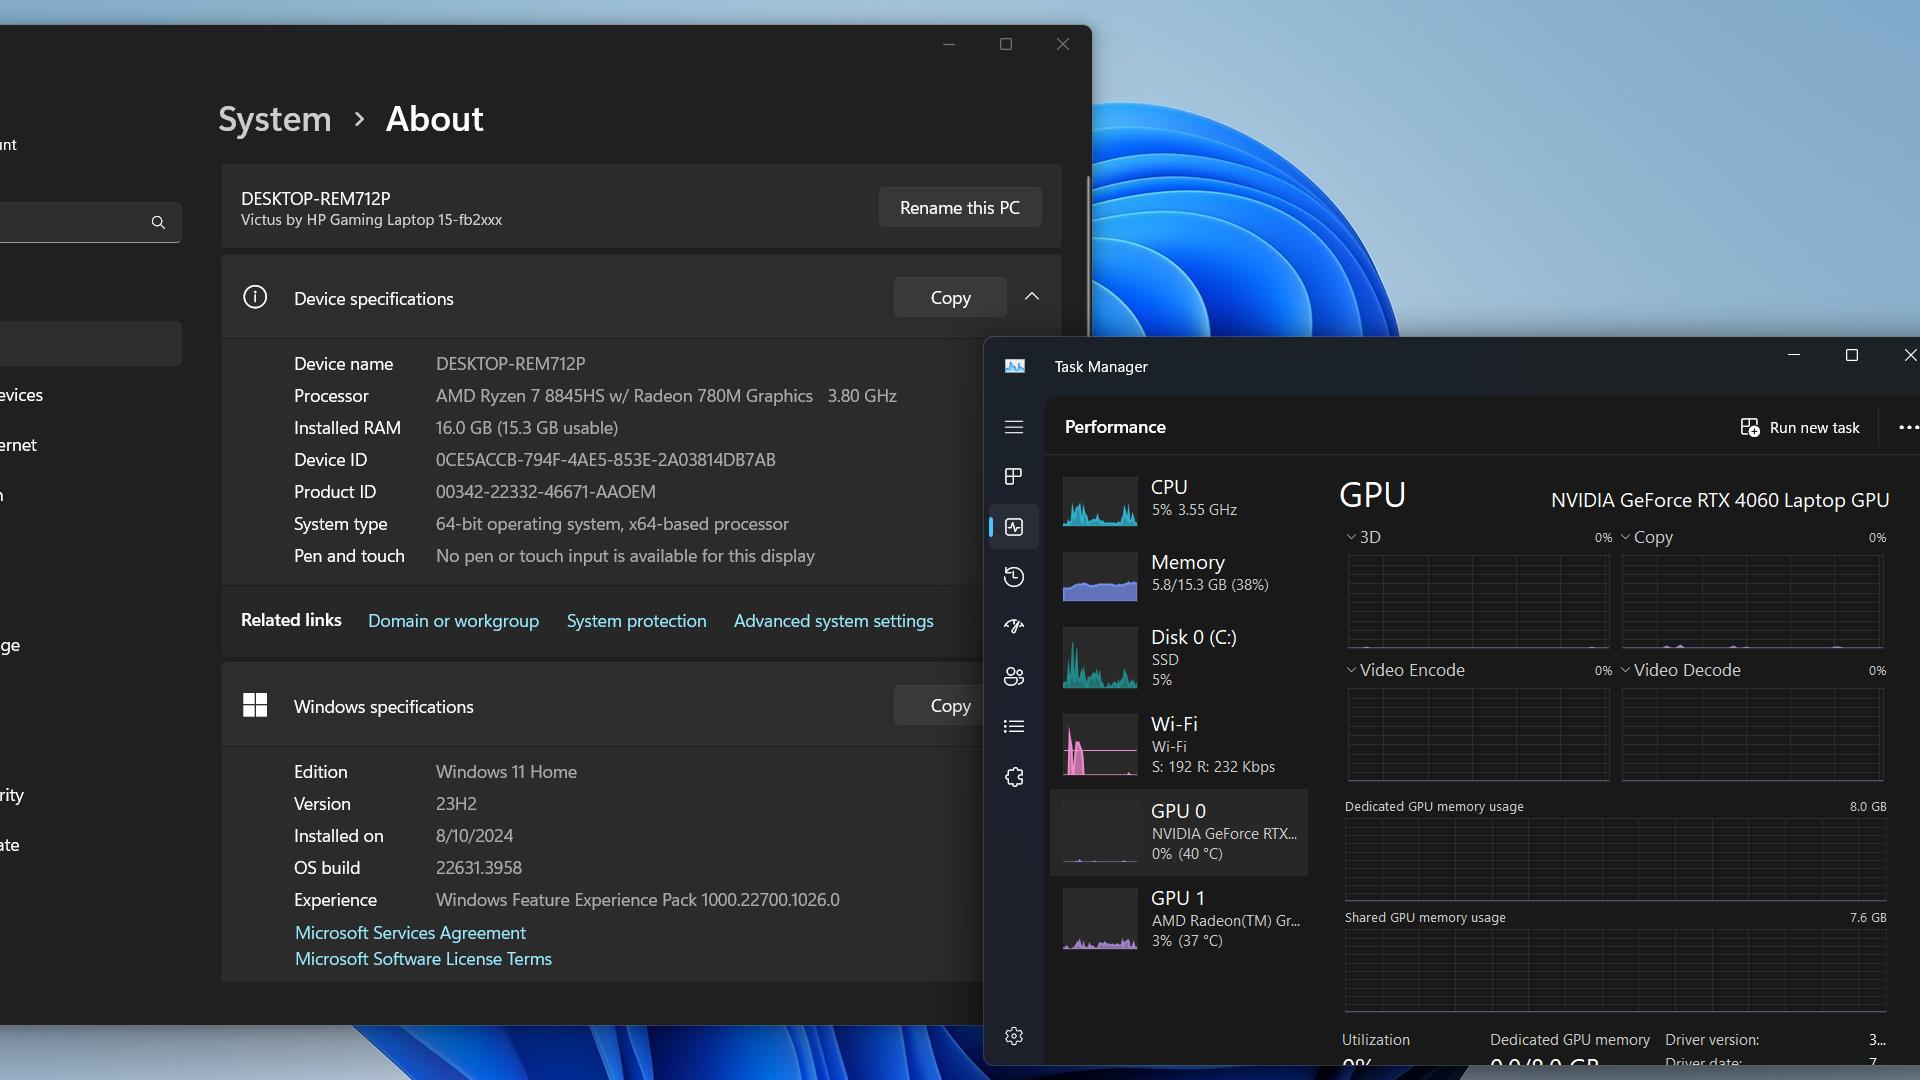Go back to System in breadcrumb
The height and width of the screenshot is (1080, 1920).
274,119
